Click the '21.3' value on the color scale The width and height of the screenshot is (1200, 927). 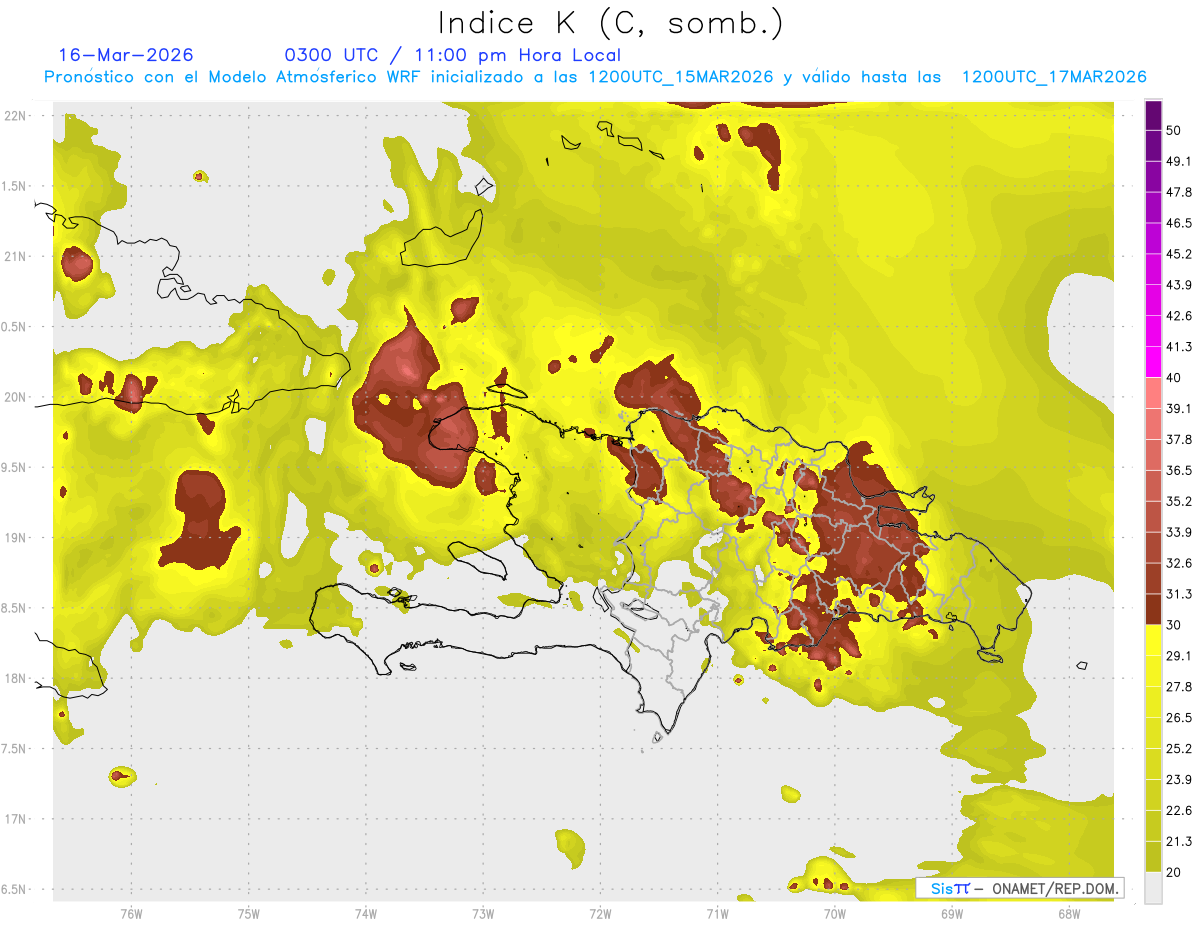click(1179, 842)
